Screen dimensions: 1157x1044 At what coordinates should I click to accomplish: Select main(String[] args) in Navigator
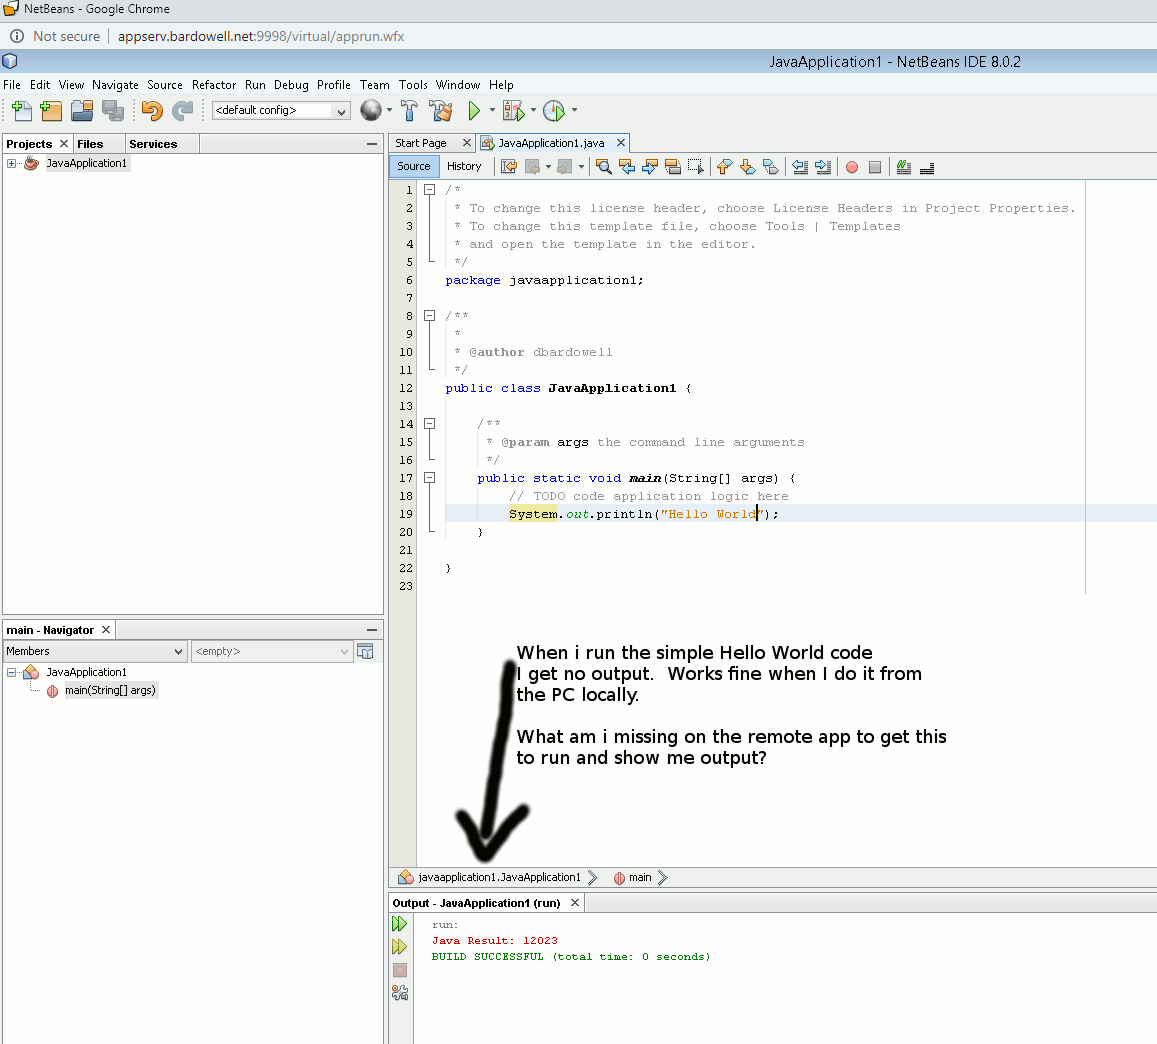(110, 691)
